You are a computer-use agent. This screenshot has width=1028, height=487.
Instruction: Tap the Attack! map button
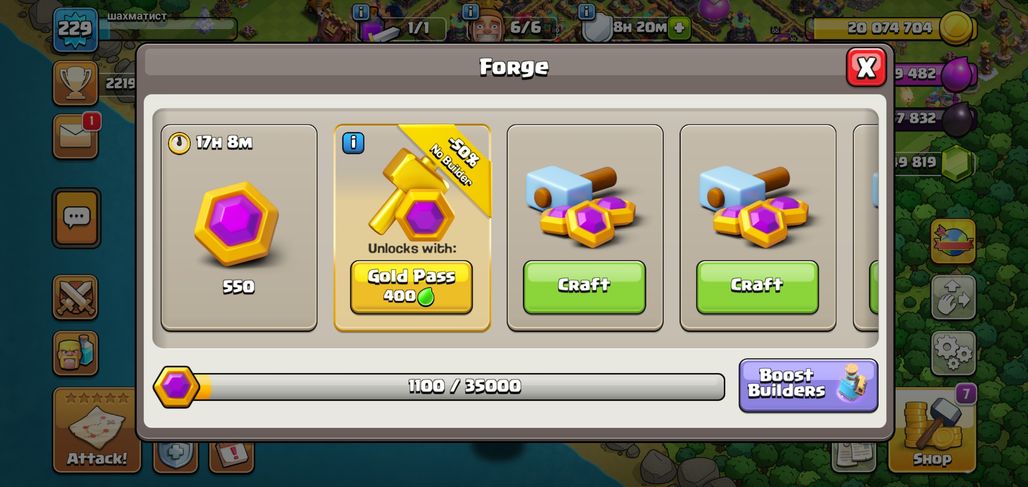96,429
